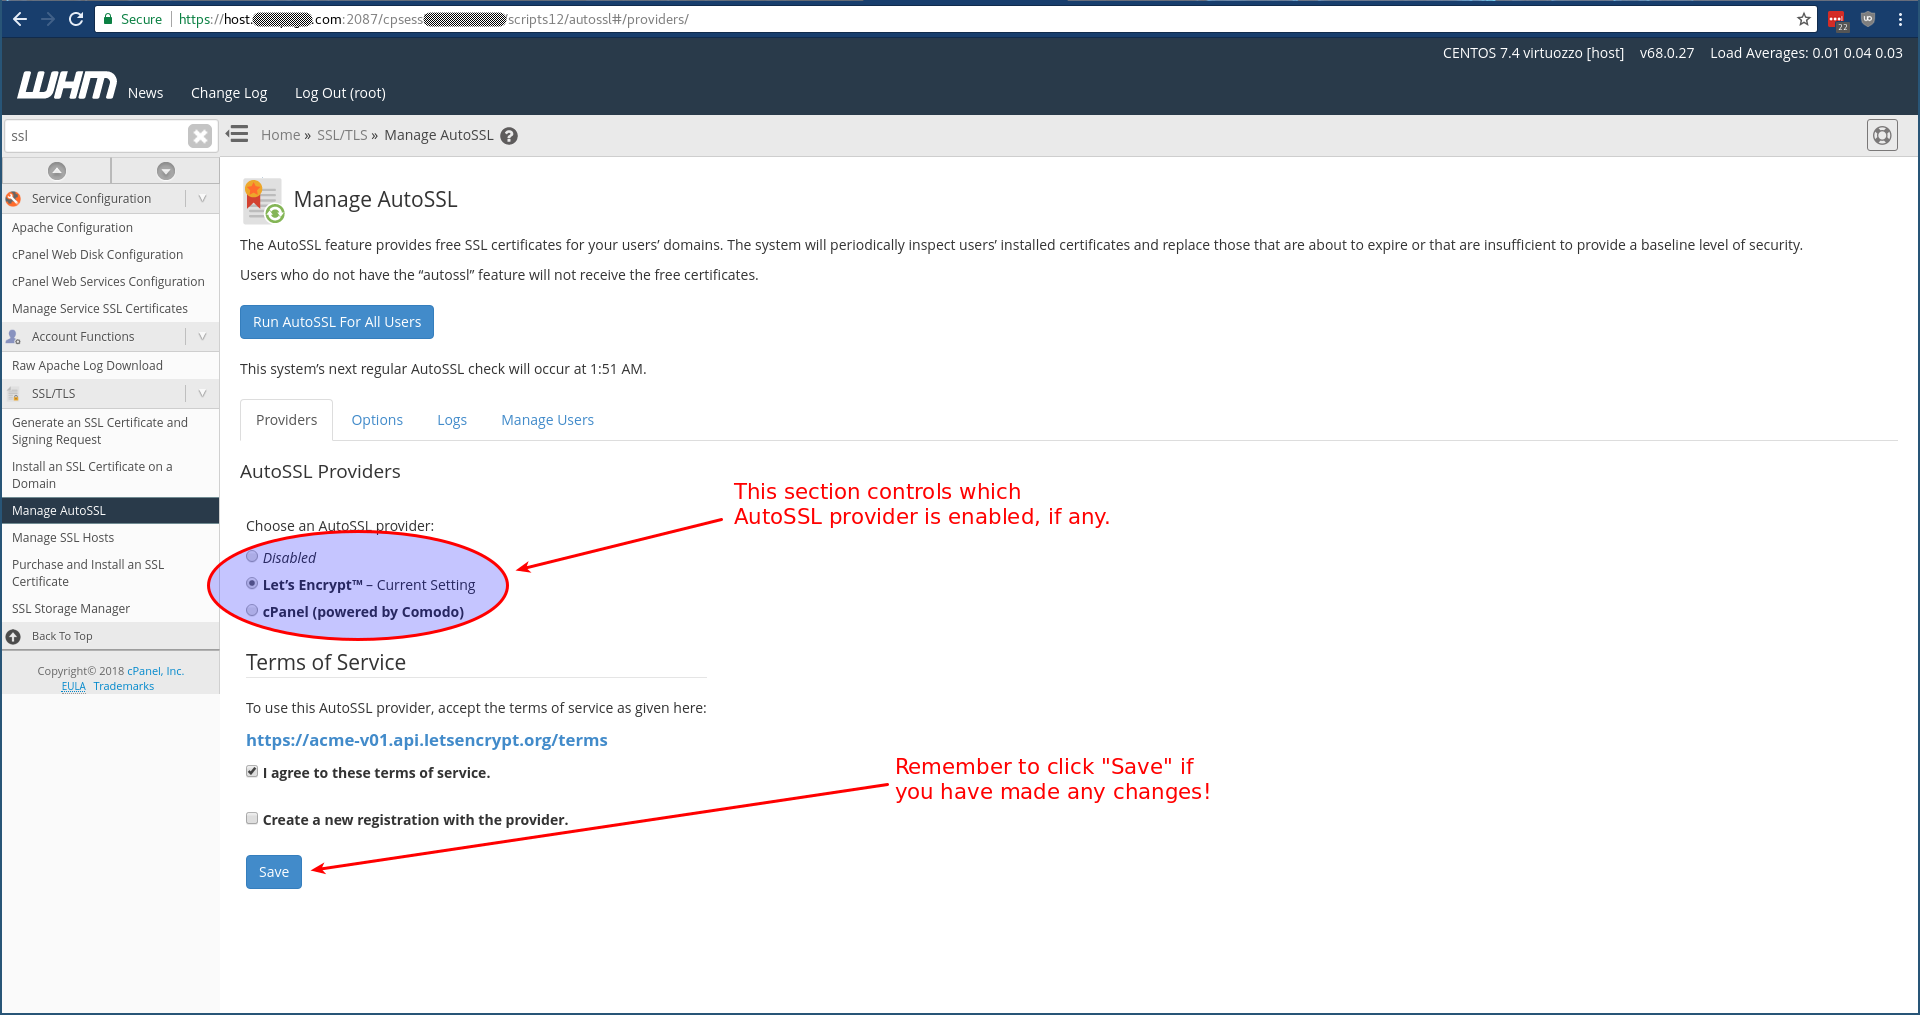Click the sidebar collapse-all up arrow
This screenshot has height=1015, width=1920.
(x=57, y=171)
